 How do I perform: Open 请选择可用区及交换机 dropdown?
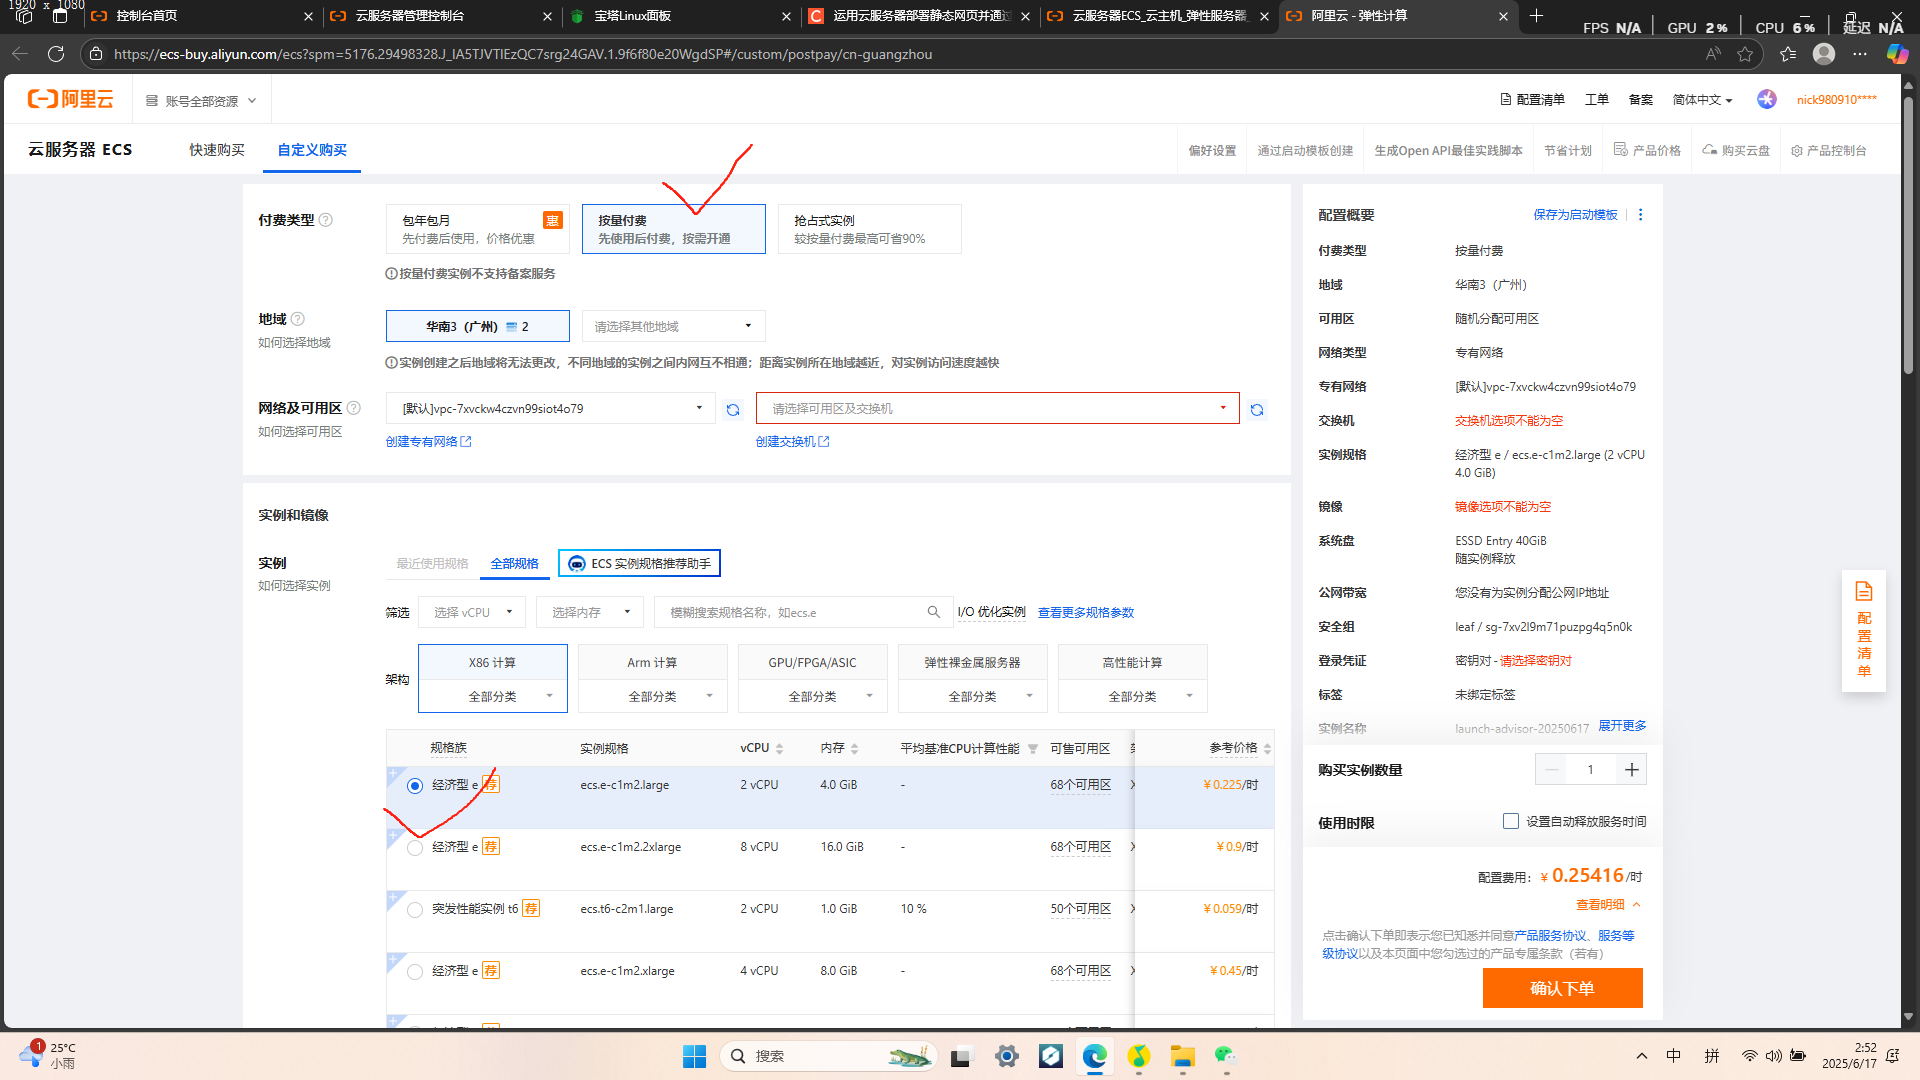[x=998, y=408]
